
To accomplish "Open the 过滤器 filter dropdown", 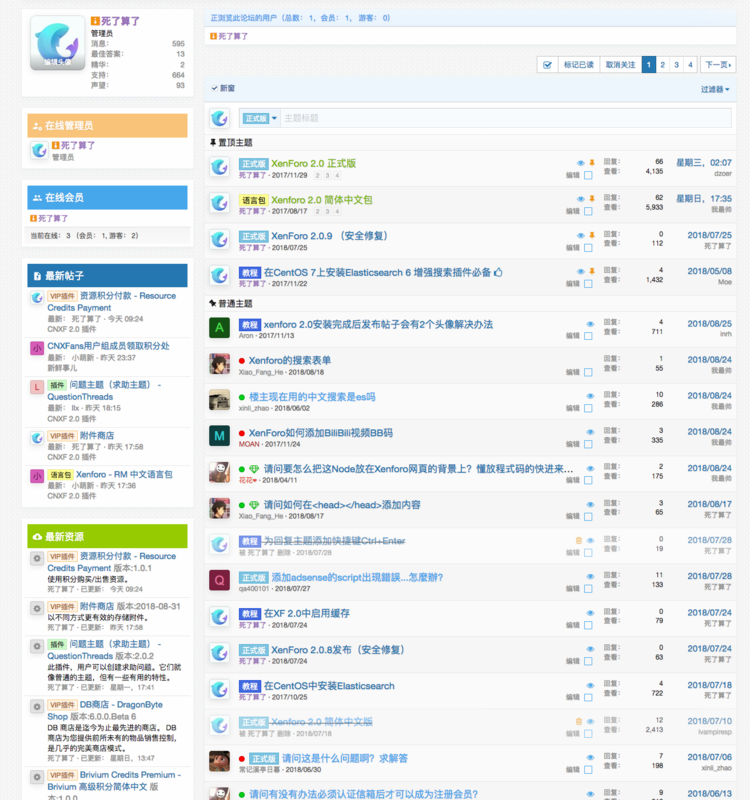I will (715, 89).
